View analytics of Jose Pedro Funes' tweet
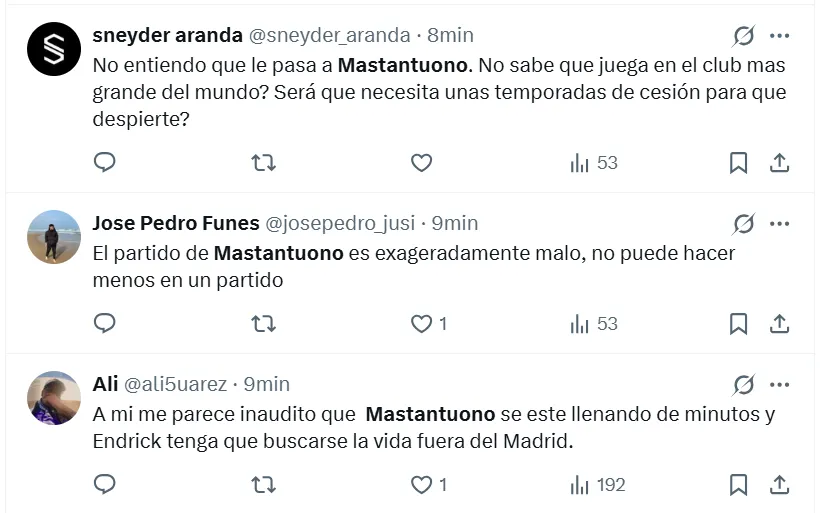 click(594, 323)
